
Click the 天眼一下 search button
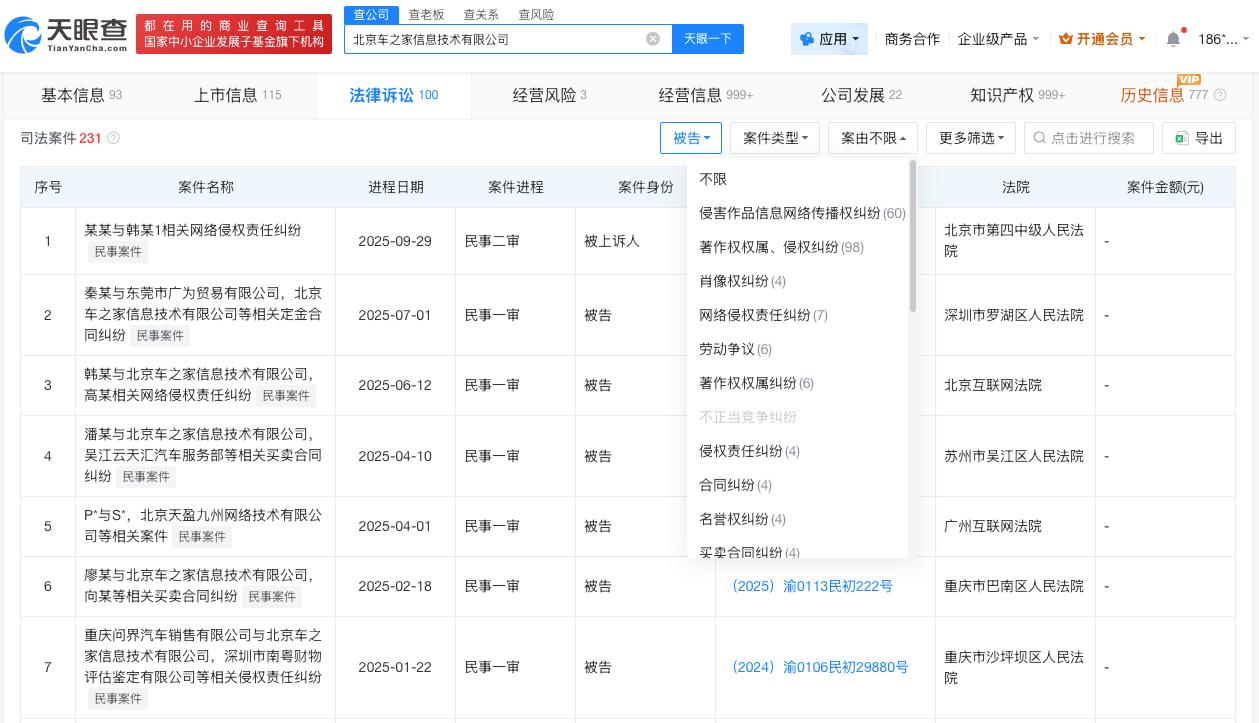[x=708, y=39]
